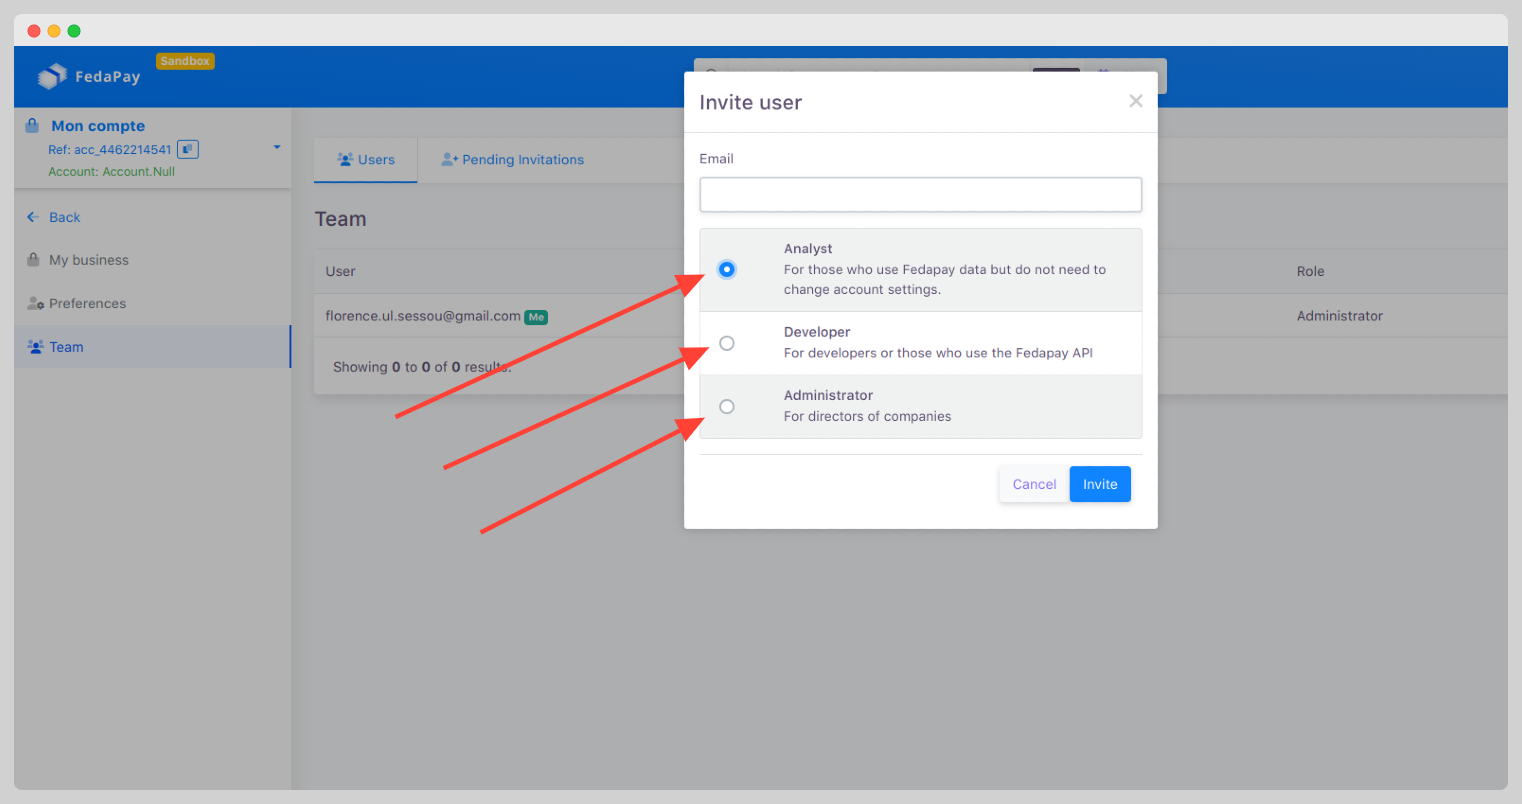The width and height of the screenshot is (1522, 804).
Task: Click the Developer role label
Action: [817, 332]
